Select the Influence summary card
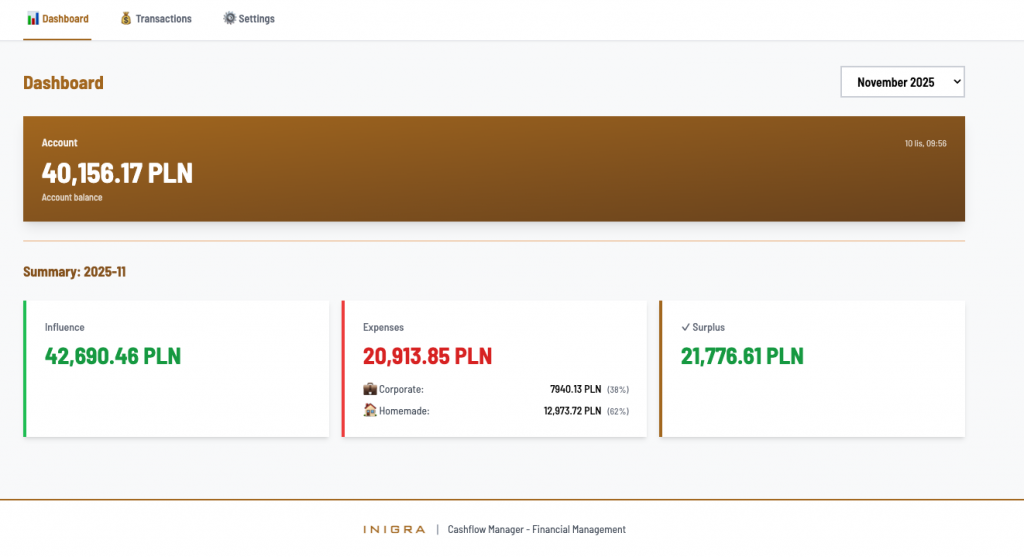Viewport: 1024px width, 557px height. (176, 368)
